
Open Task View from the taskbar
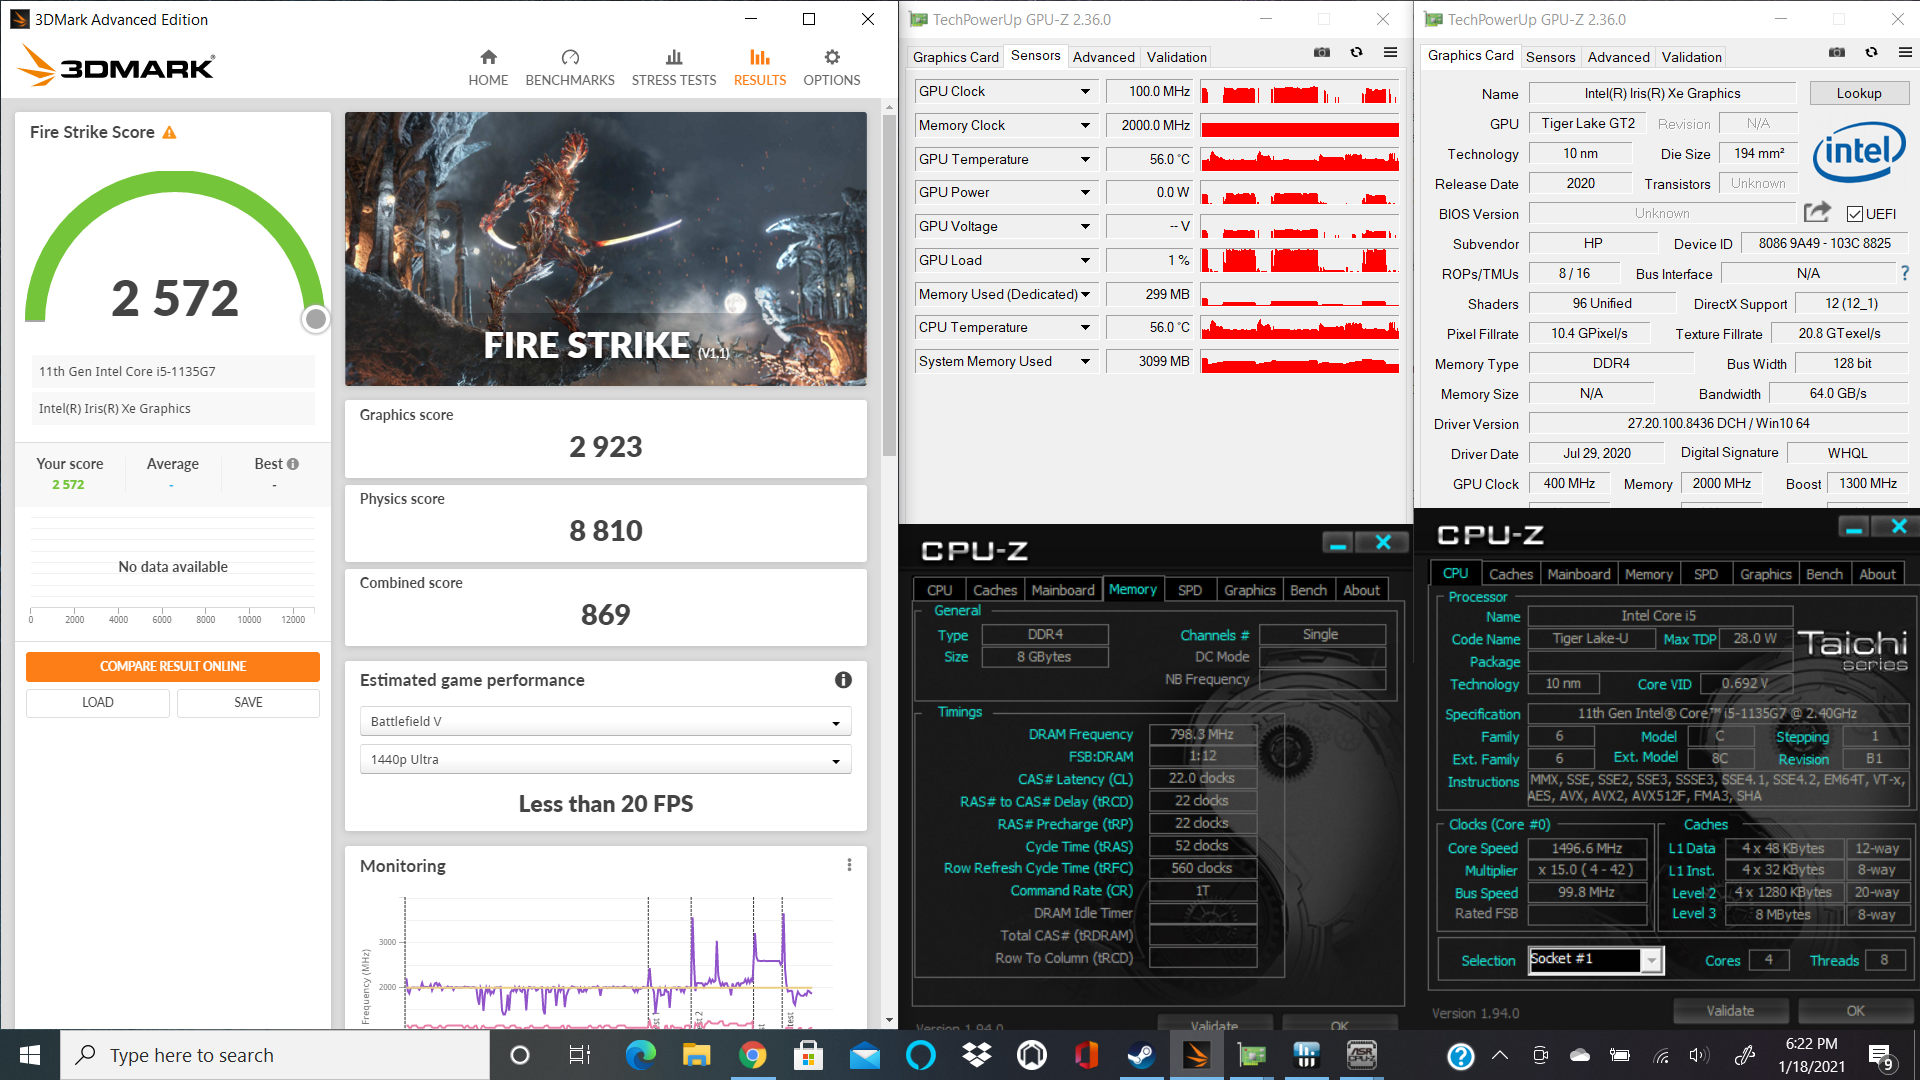(580, 1055)
